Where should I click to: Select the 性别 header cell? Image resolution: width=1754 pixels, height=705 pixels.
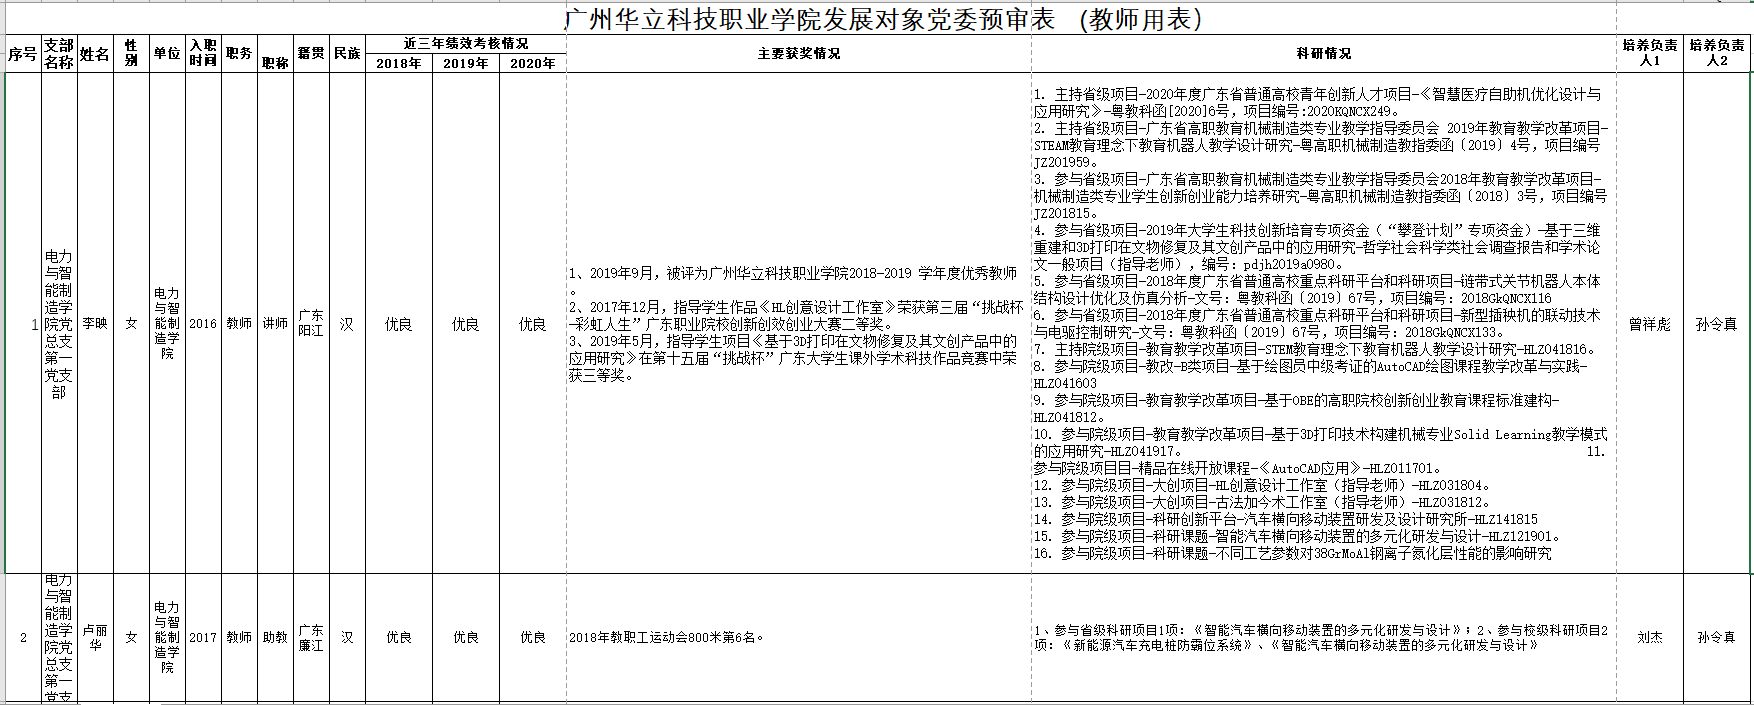point(131,54)
